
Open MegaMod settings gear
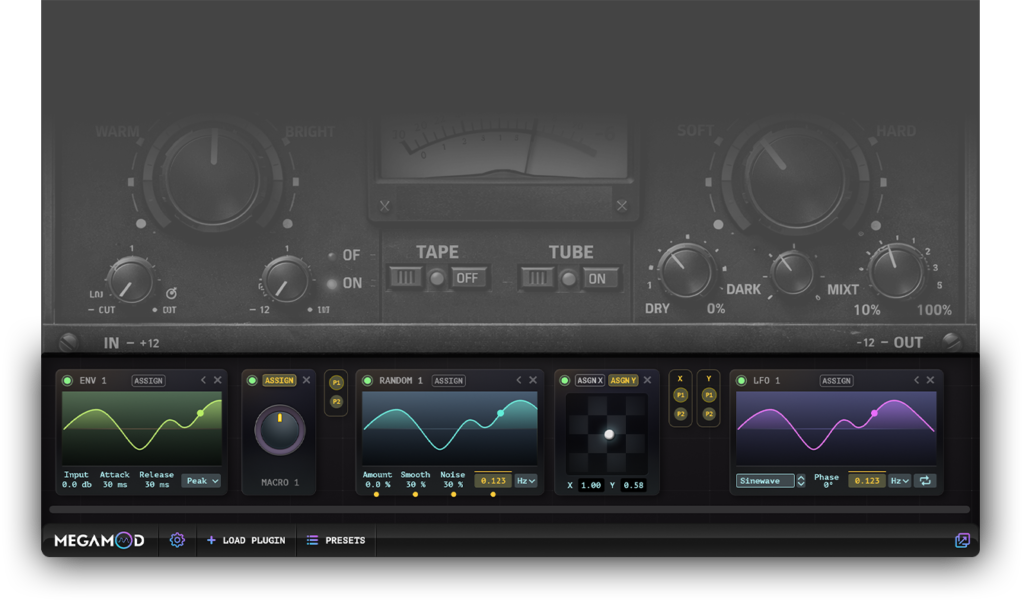click(x=177, y=540)
